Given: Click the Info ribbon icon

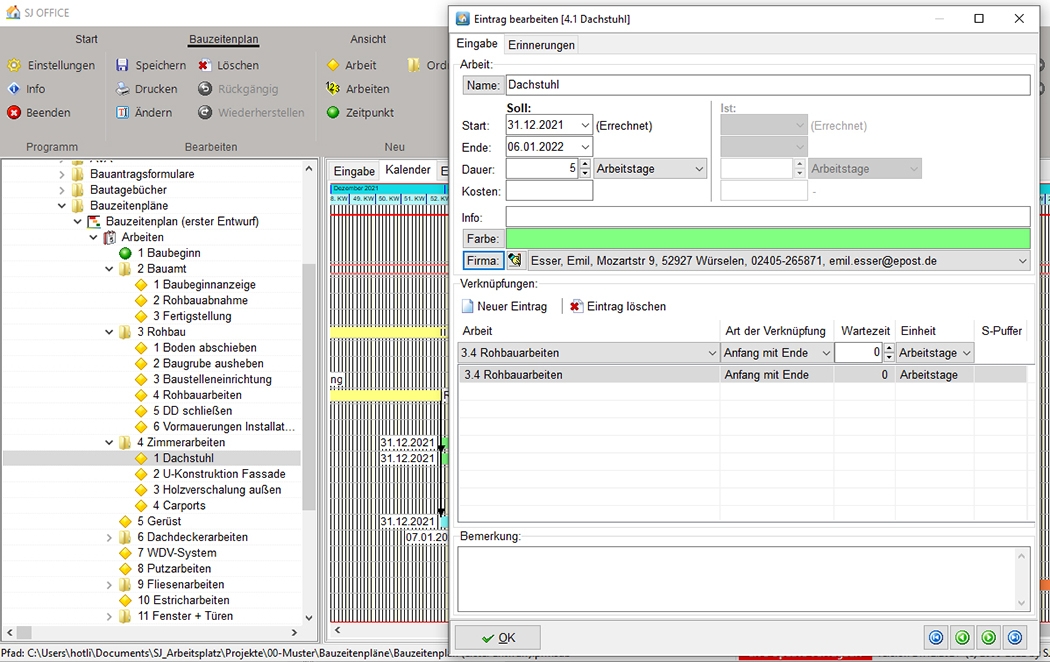Looking at the screenshot, I should [14, 89].
